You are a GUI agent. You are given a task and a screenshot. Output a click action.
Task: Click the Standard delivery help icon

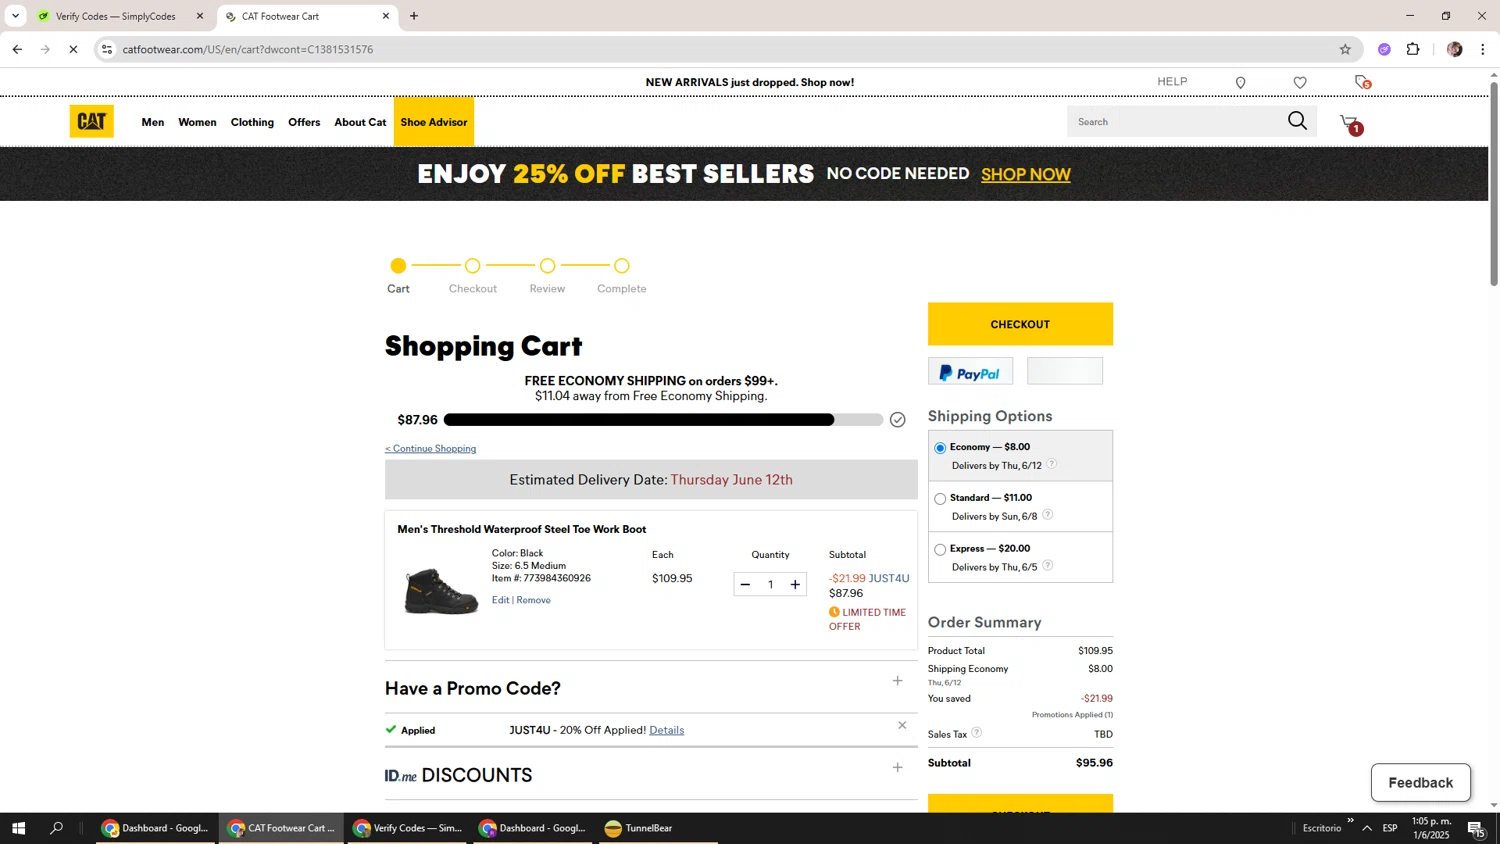click(1047, 515)
